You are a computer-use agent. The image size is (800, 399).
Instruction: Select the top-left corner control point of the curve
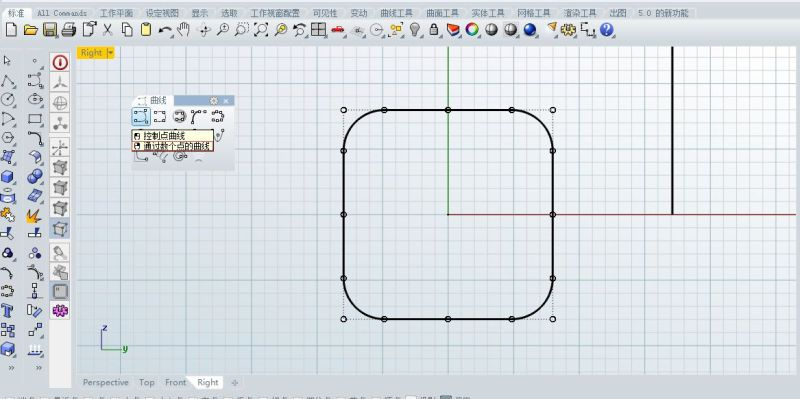[x=343, y=110]
